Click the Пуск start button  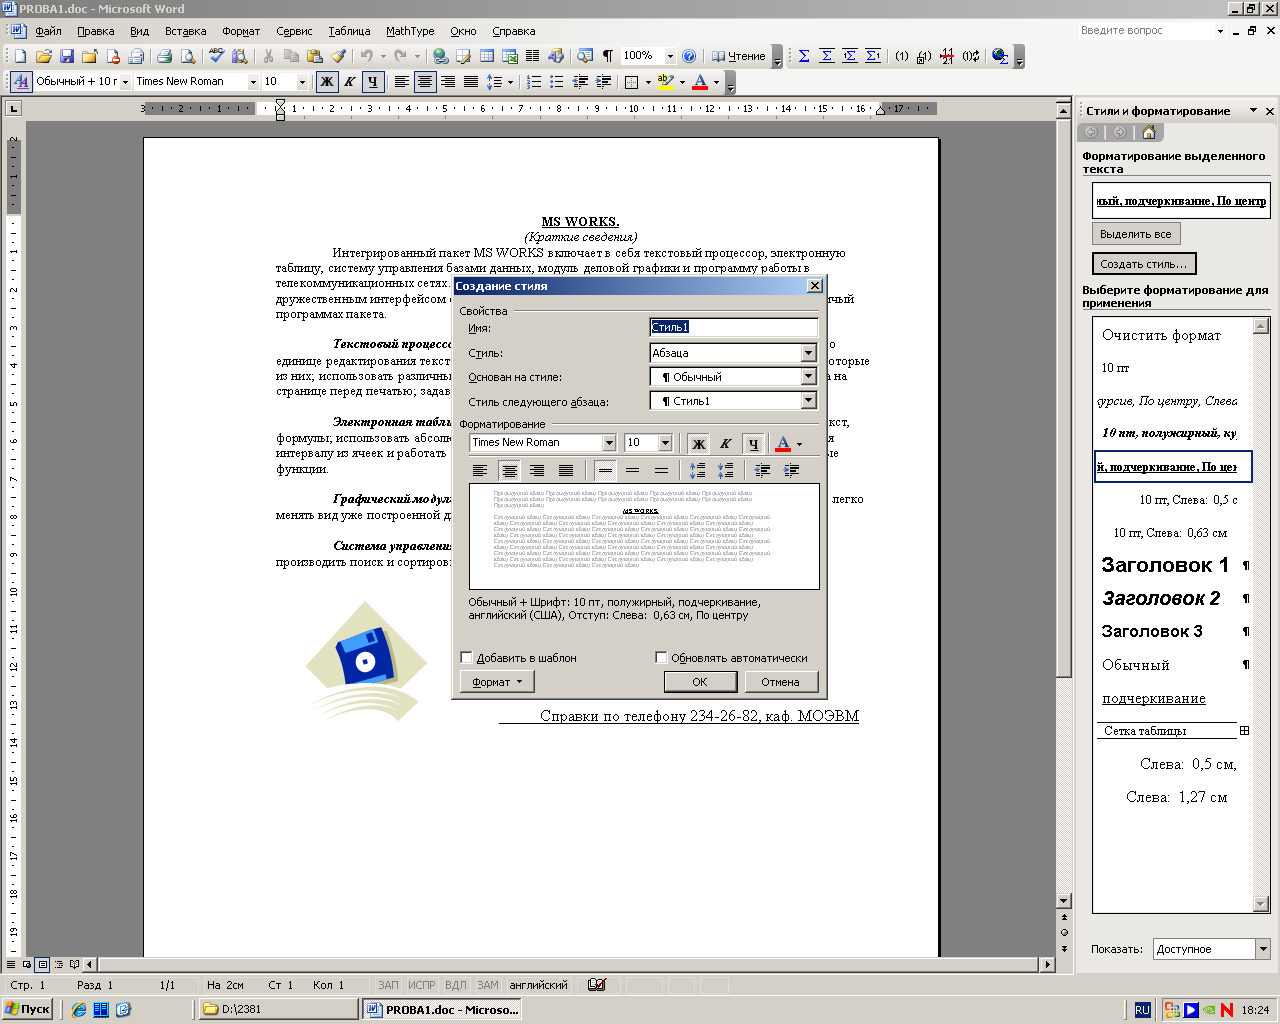point(28,1010)
